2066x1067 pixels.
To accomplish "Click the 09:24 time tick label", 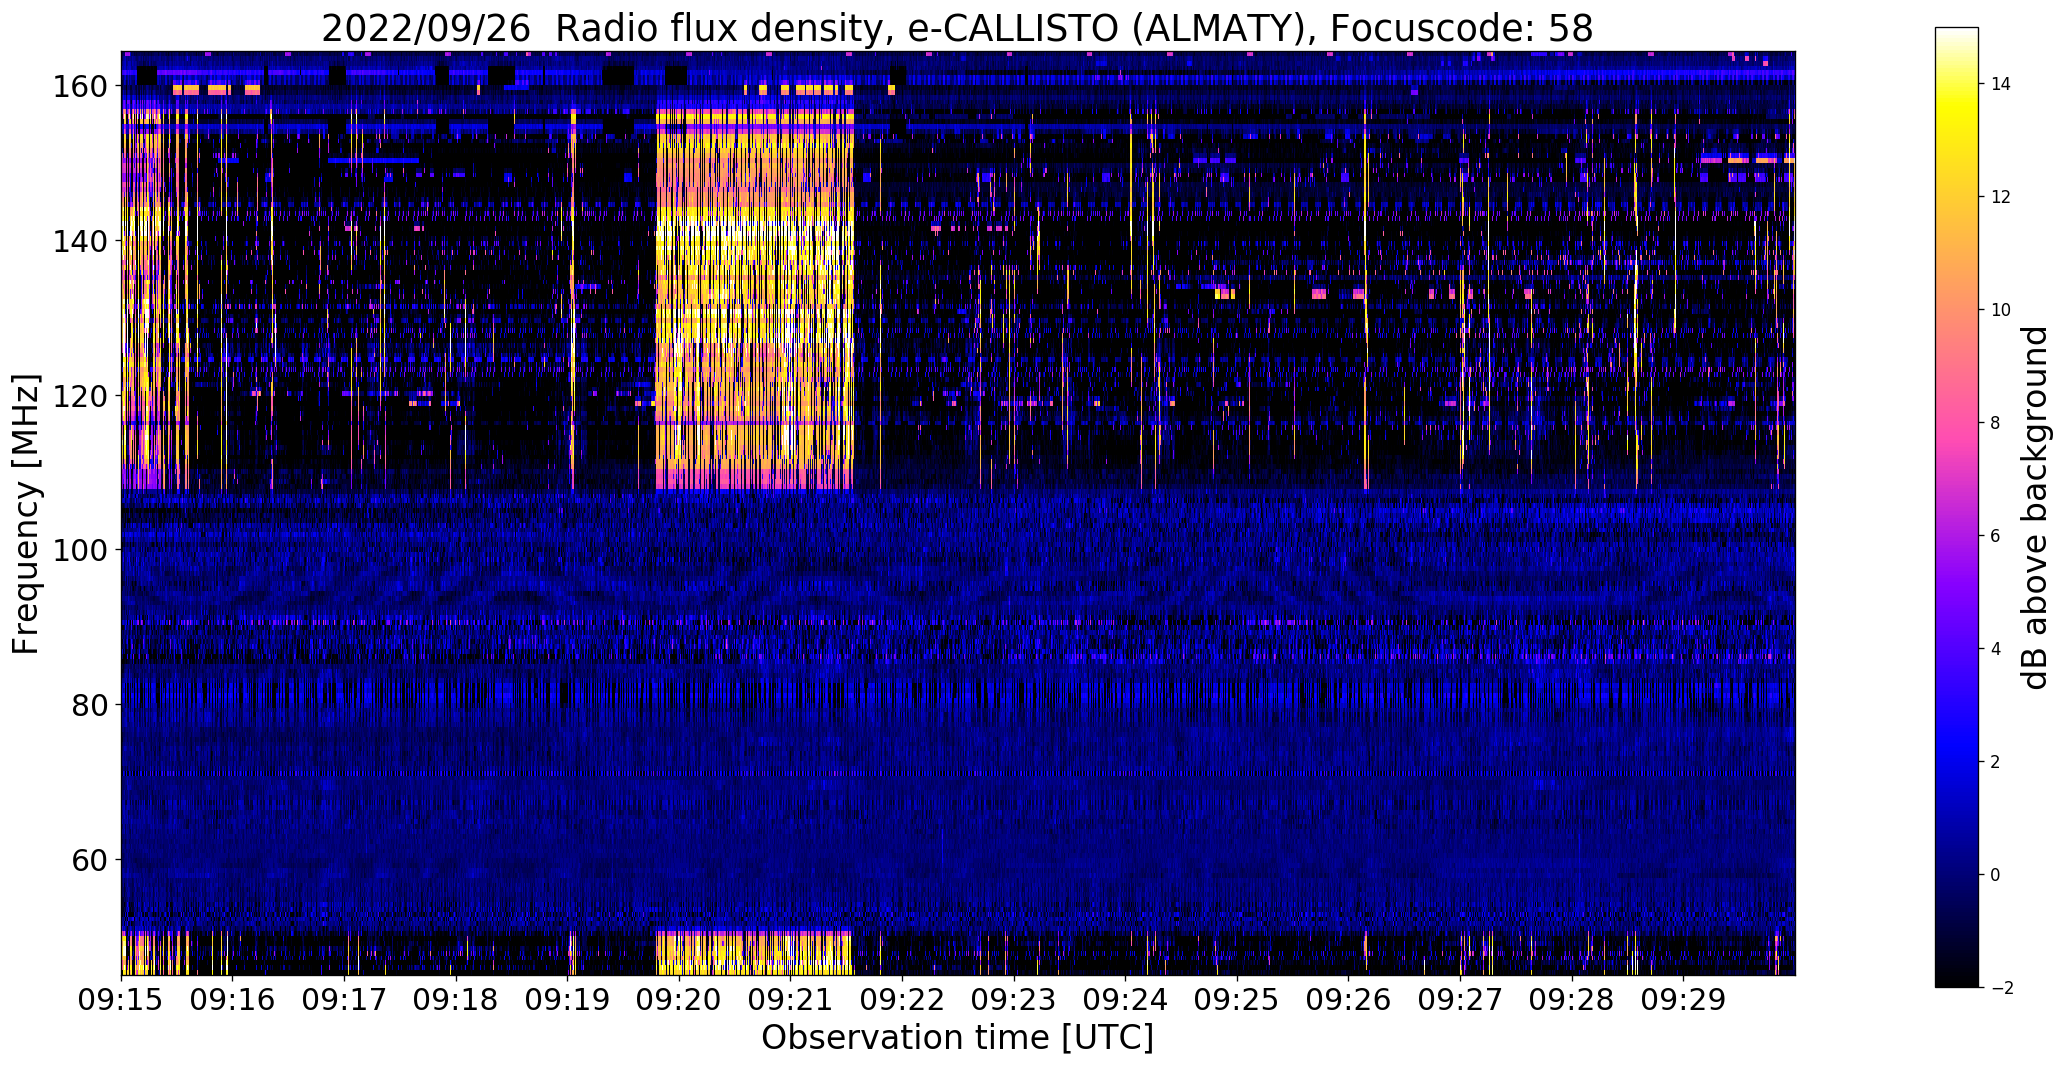I will [x=1125, y=1000].
